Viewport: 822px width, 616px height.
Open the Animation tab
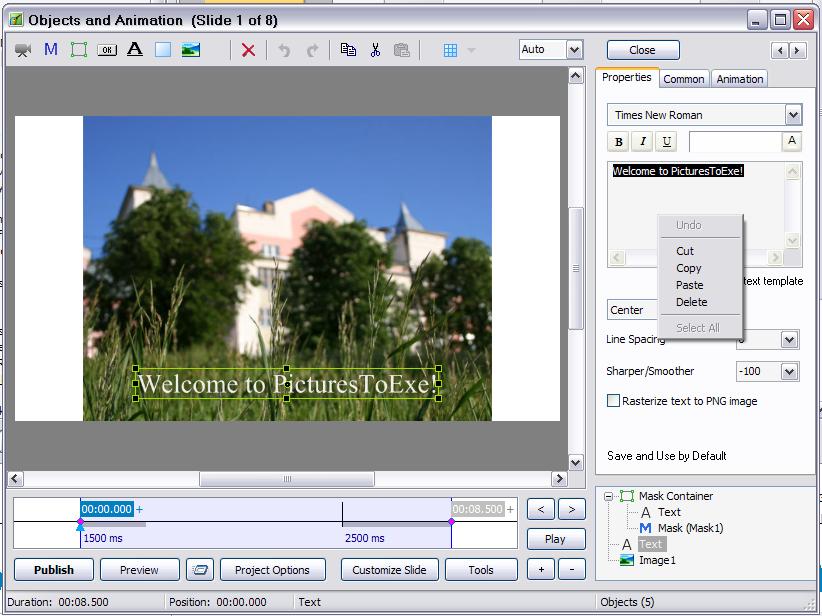740,79
